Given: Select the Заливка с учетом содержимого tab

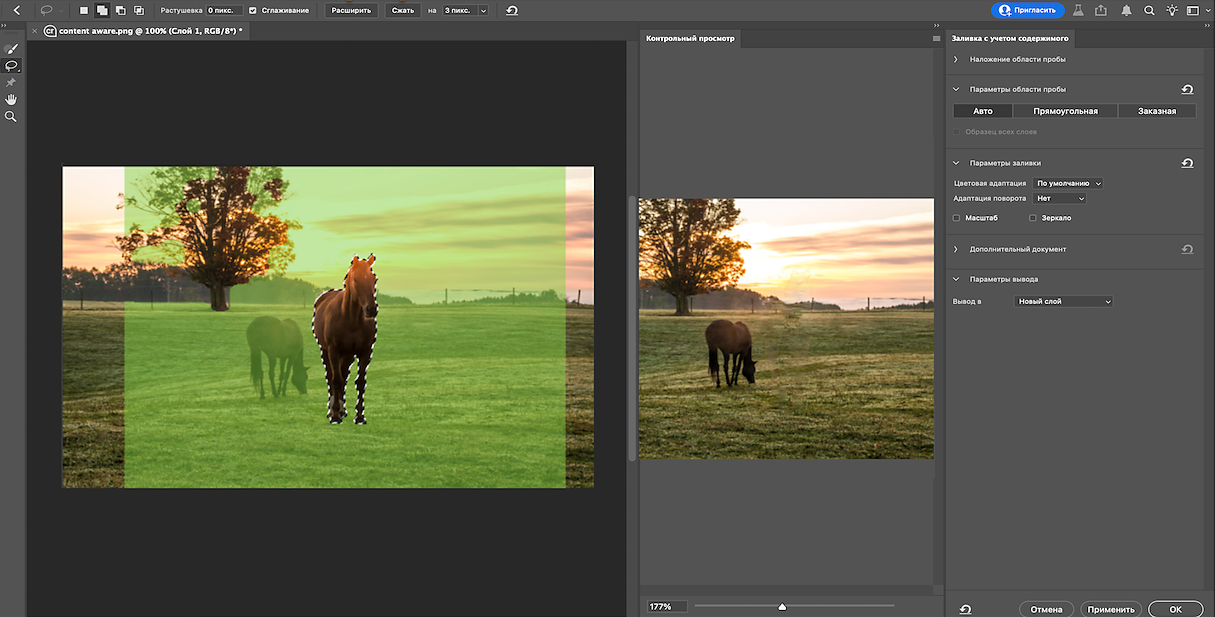Looking at the screenshot, I should [x=1010, y=38].
